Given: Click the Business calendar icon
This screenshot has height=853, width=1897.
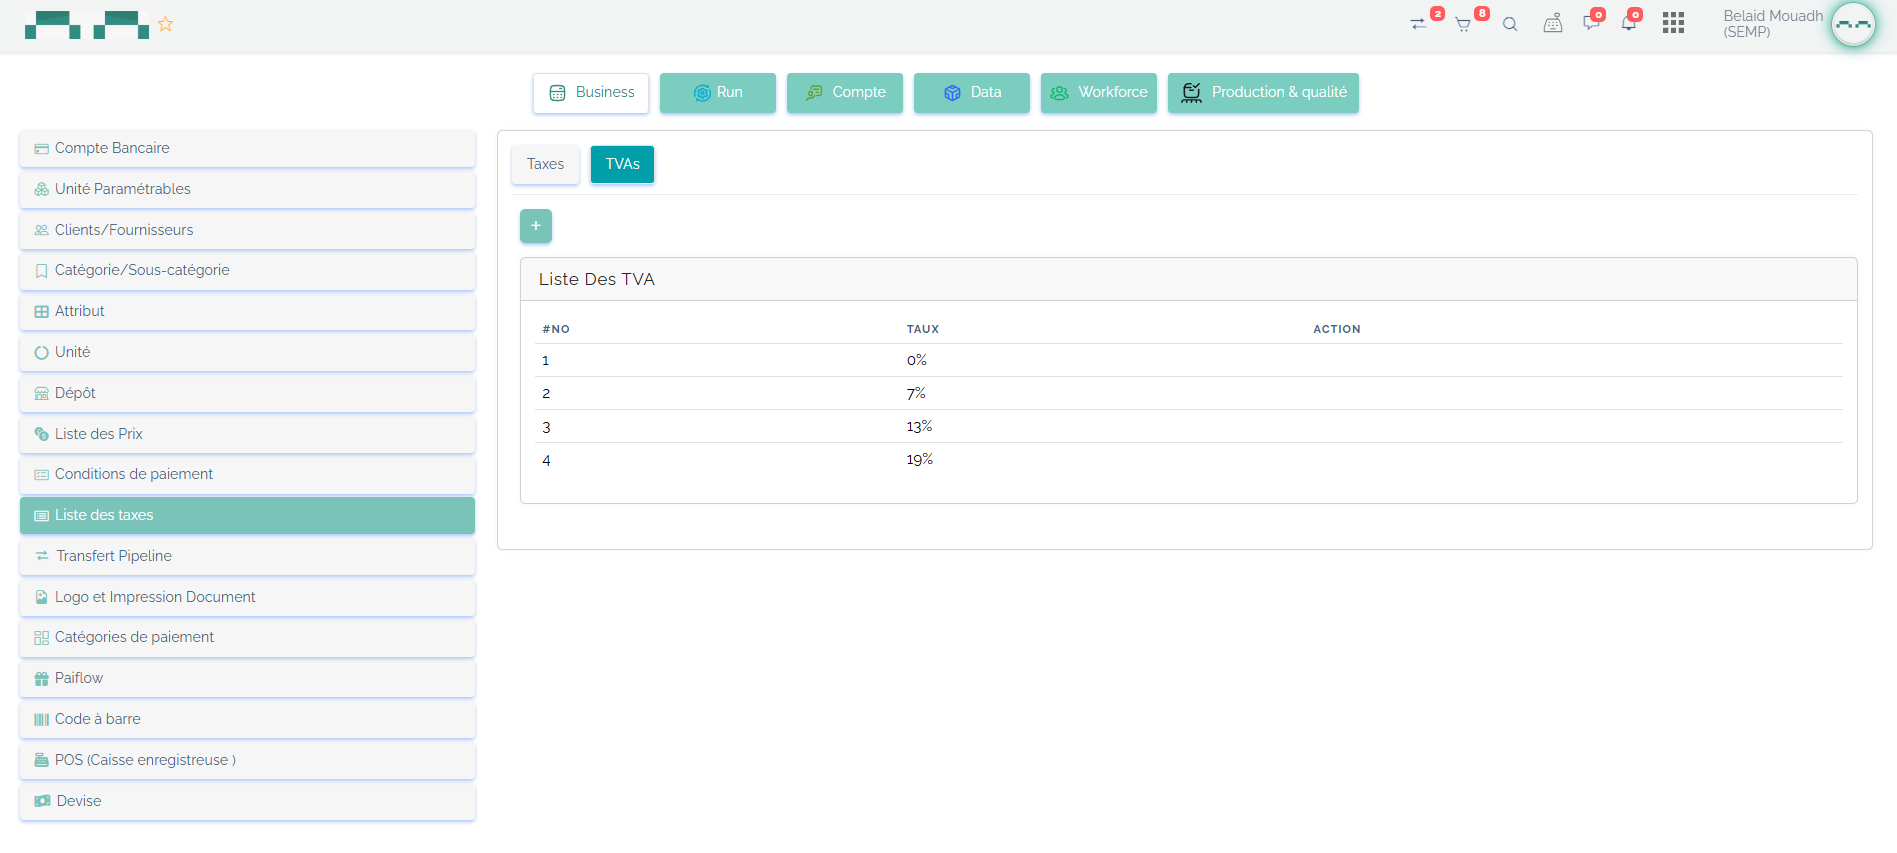Looking at the screenshot, I should click(558, 93).
